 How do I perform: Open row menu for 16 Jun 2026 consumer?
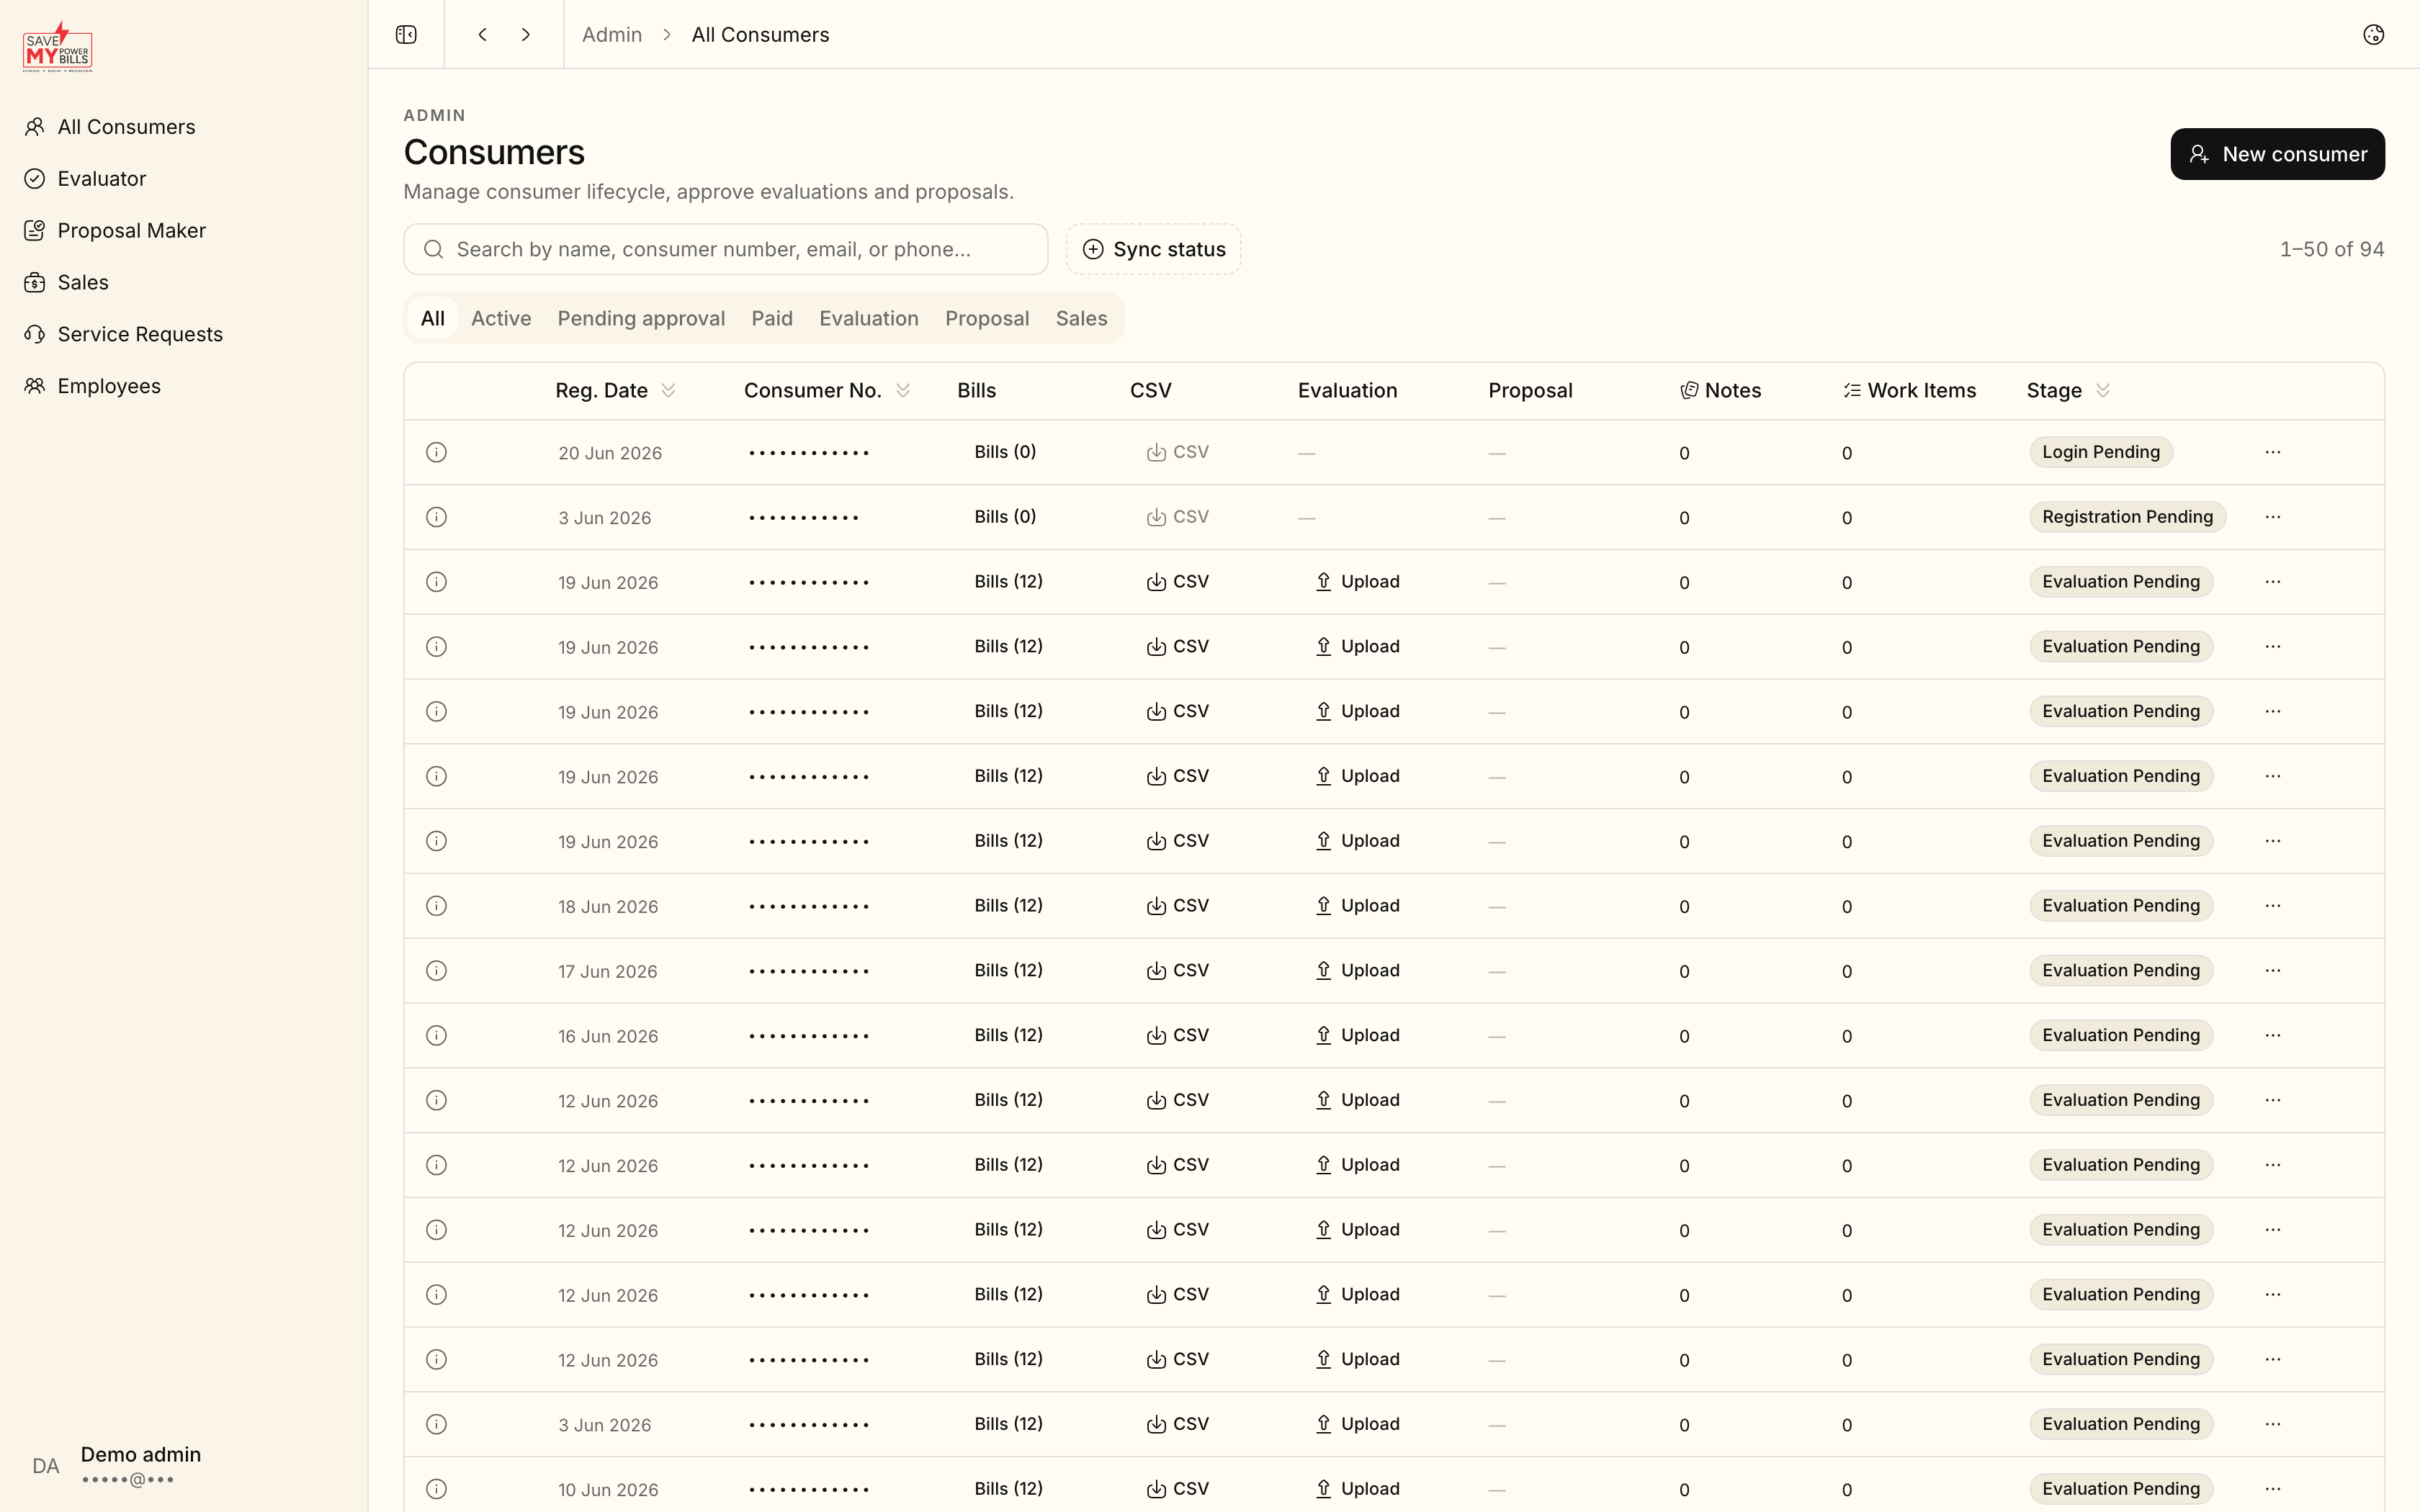coord(2272,1036)
